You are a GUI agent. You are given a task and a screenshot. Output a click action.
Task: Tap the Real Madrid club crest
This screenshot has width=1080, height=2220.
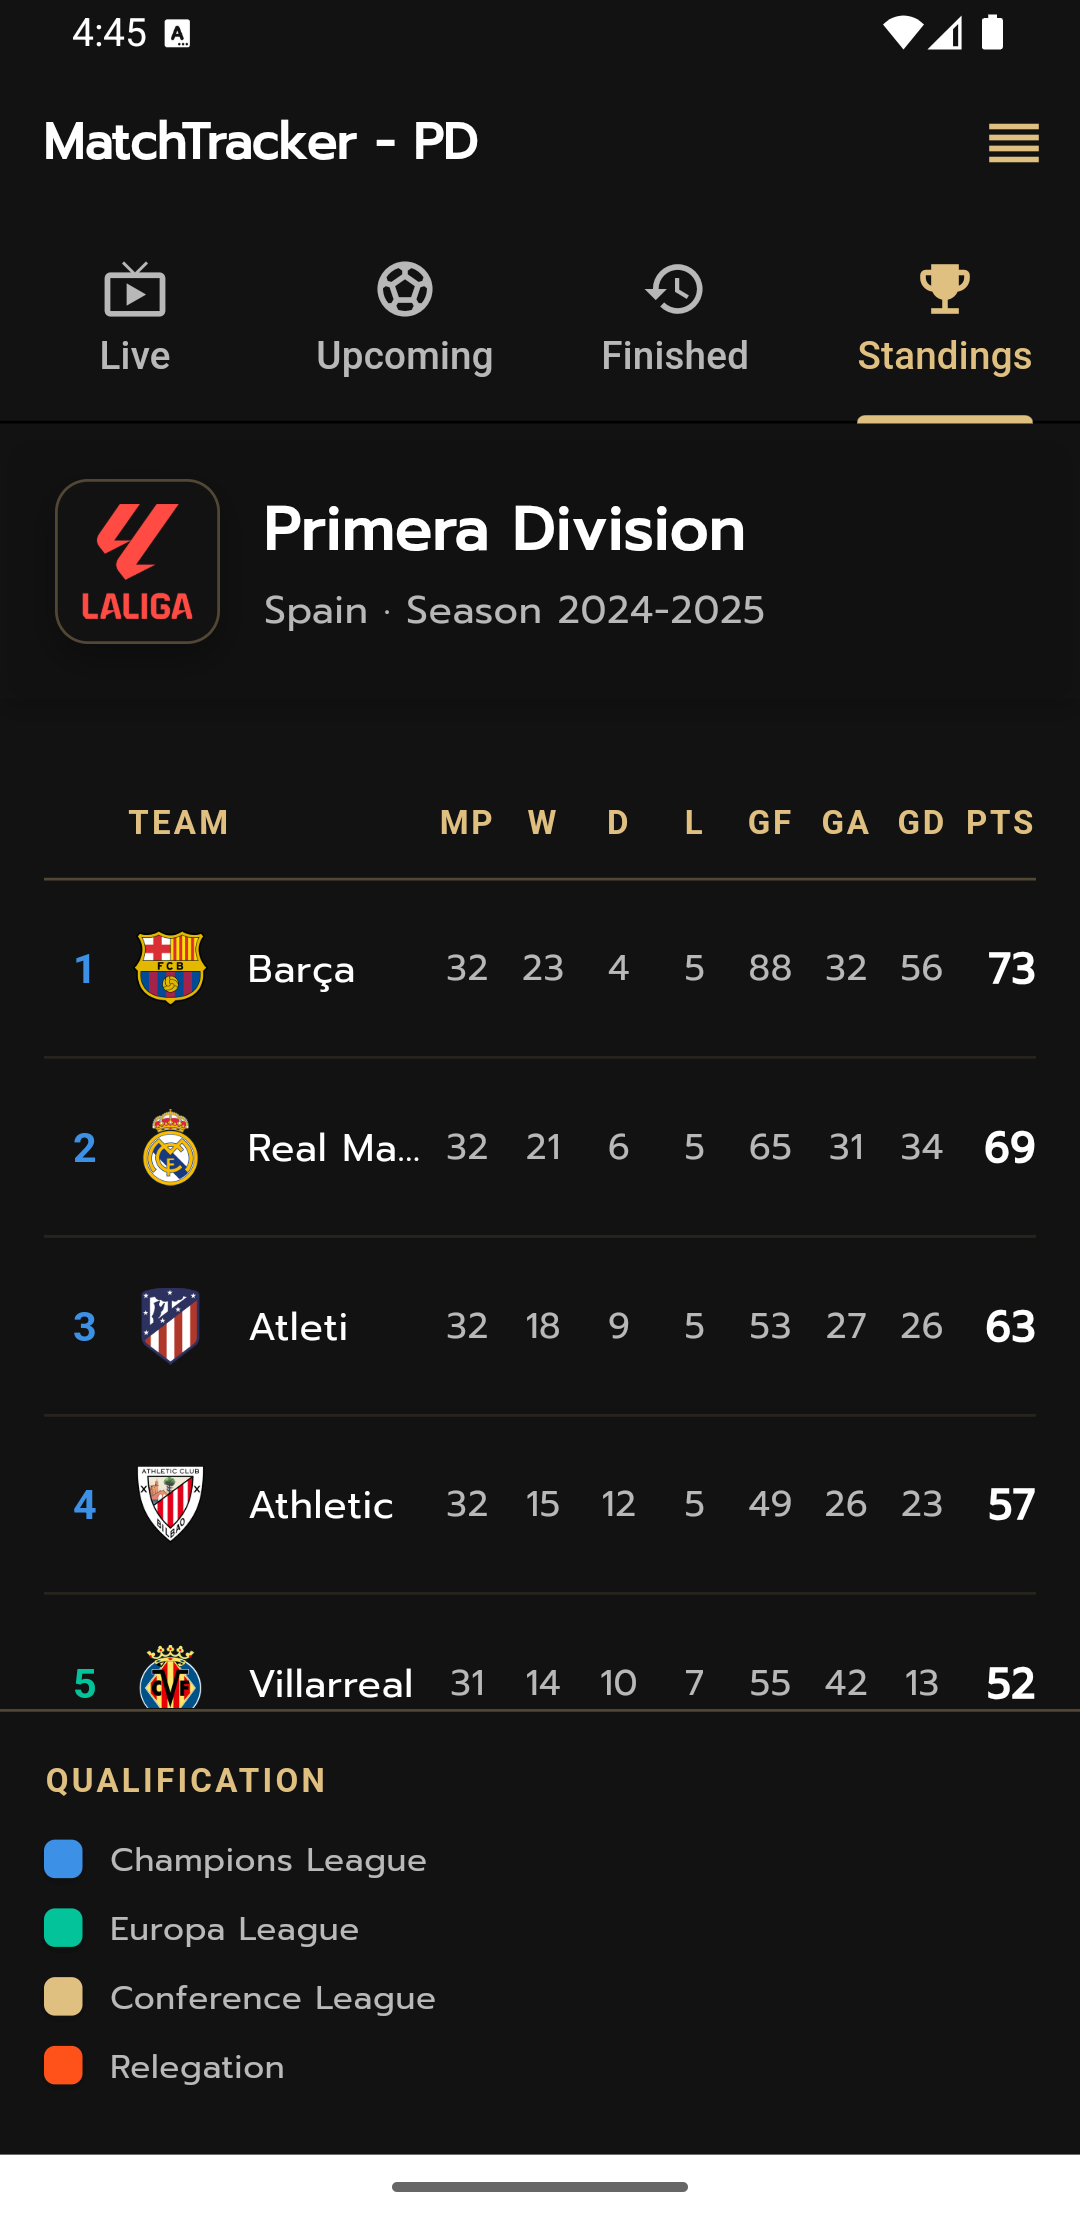click(x=171, y=1147)
